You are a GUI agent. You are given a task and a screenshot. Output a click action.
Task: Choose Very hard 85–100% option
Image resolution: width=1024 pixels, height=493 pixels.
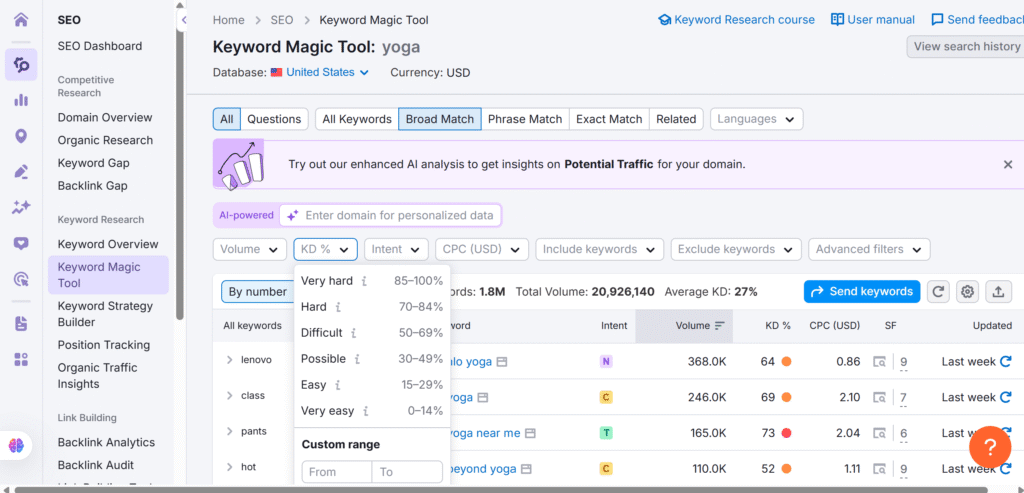(x=372, y=281)
